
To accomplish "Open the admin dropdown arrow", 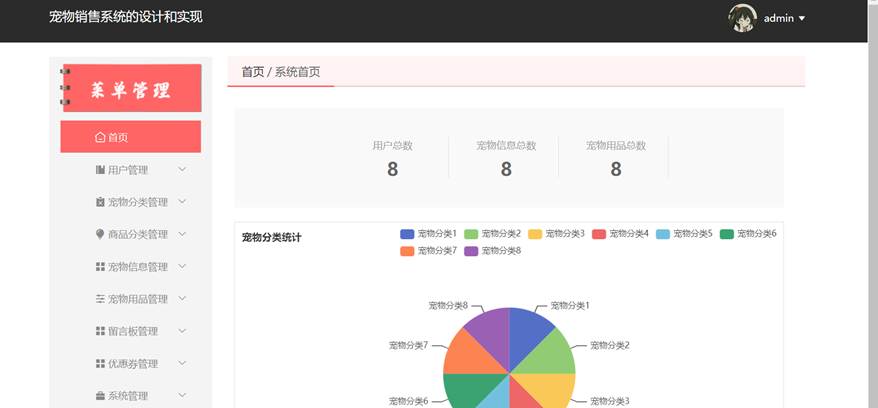I will pos(802,18).
